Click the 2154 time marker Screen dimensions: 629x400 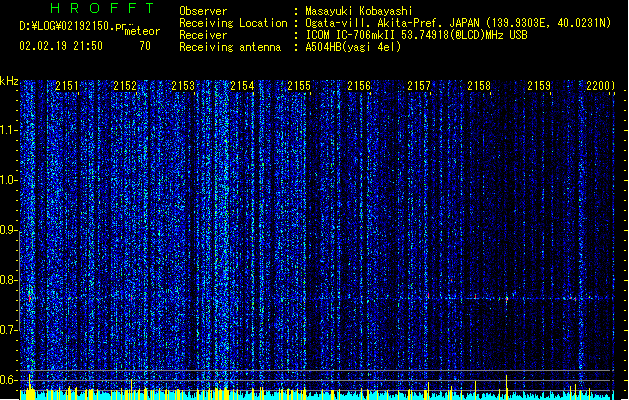(242, 86)
